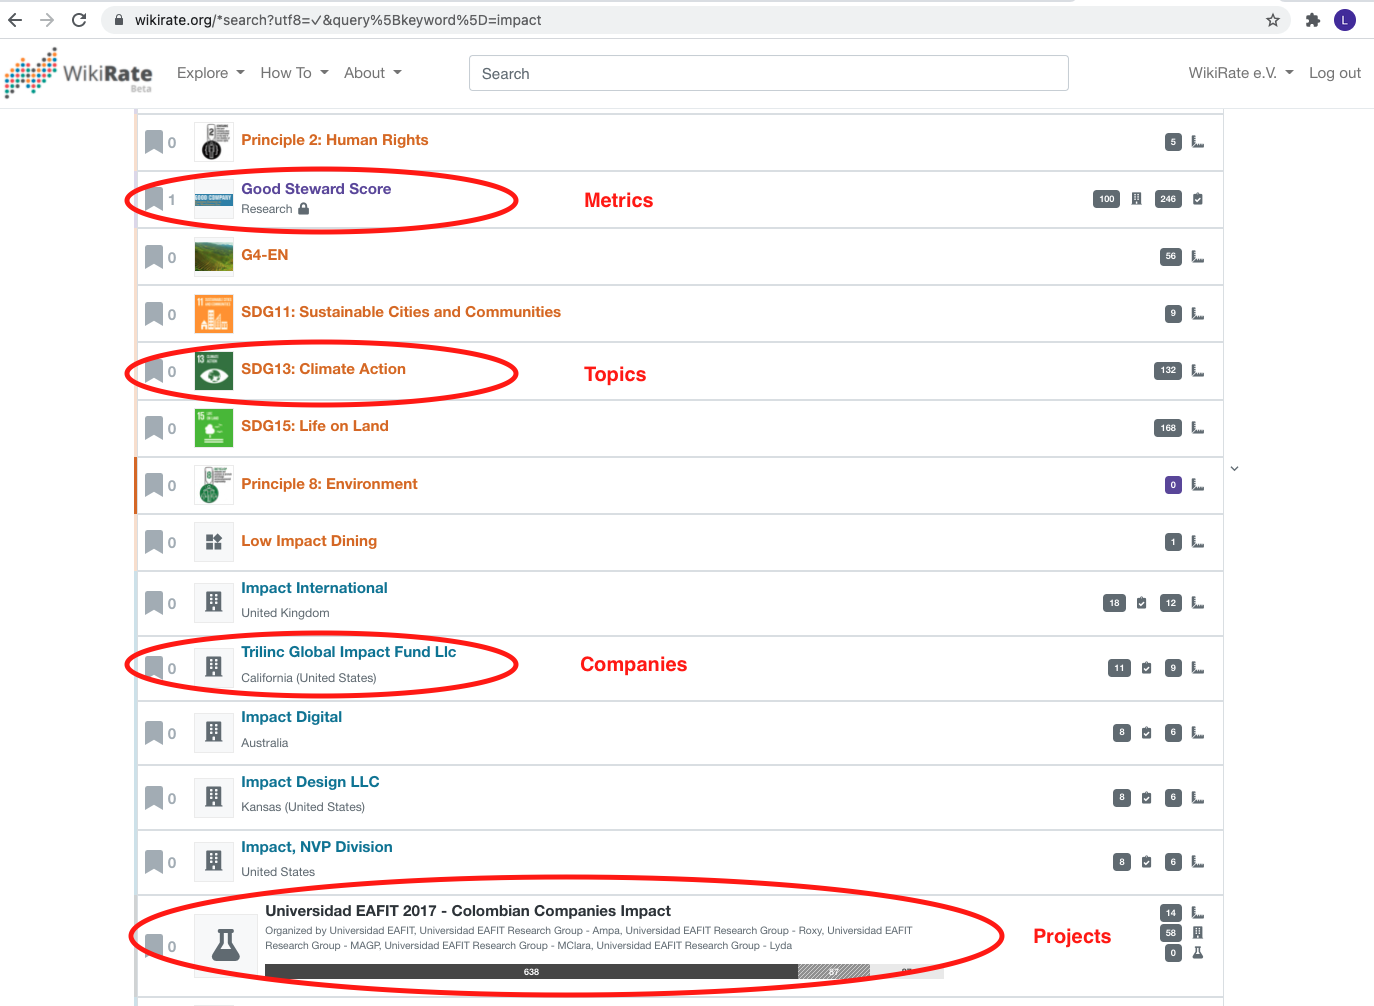Toggle bookmark for Impact Digital
The image size is (1374, 1006).
[154, 733]
